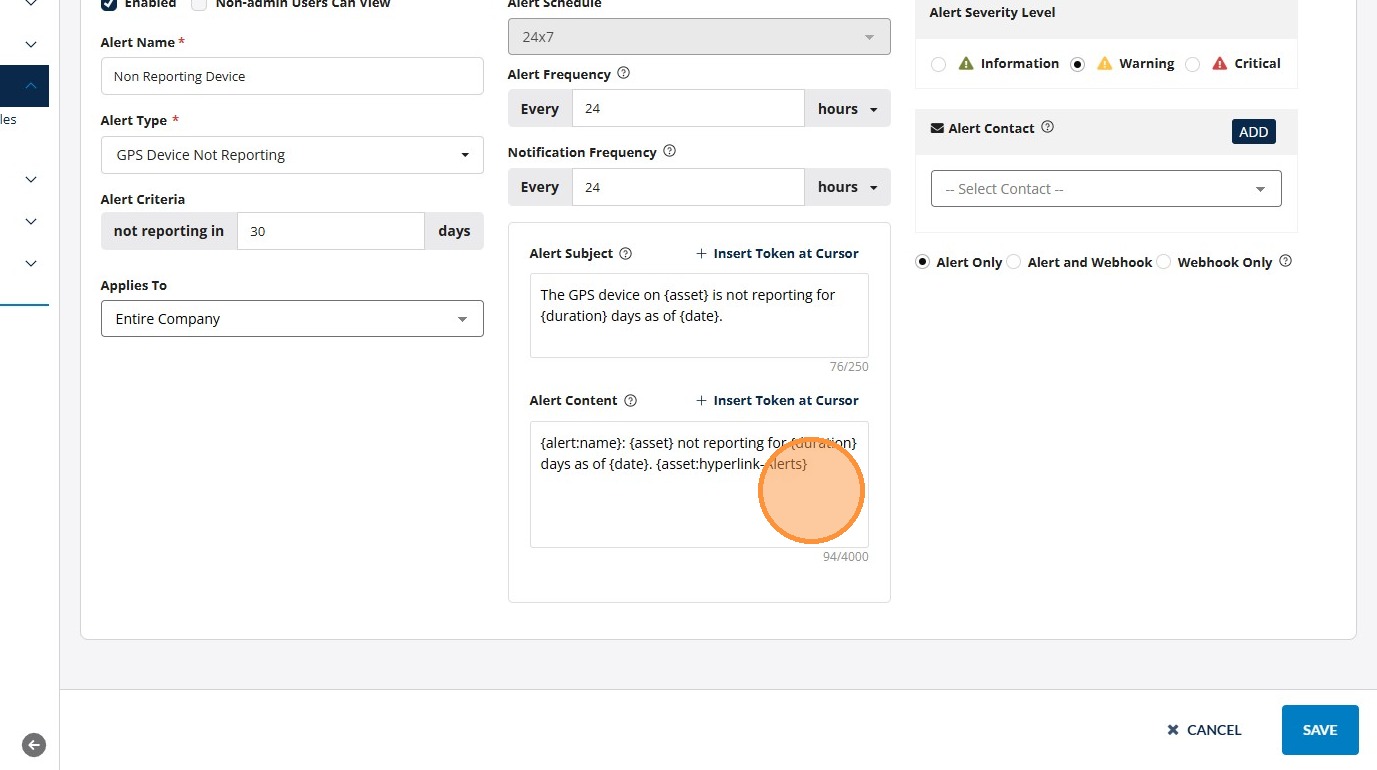Choose the Webhook Only option
This screenshot has height=770, width=1377.
tap(1164, 262)
